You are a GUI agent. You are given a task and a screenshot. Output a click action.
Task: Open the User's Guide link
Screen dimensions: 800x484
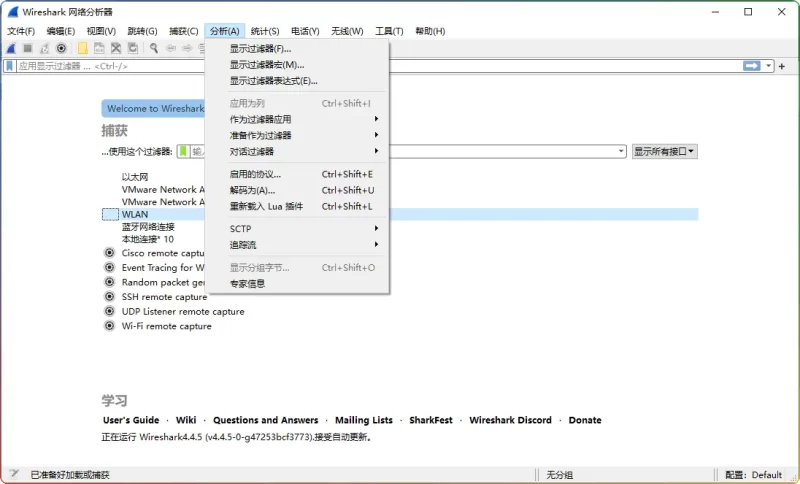click(131, 420)
